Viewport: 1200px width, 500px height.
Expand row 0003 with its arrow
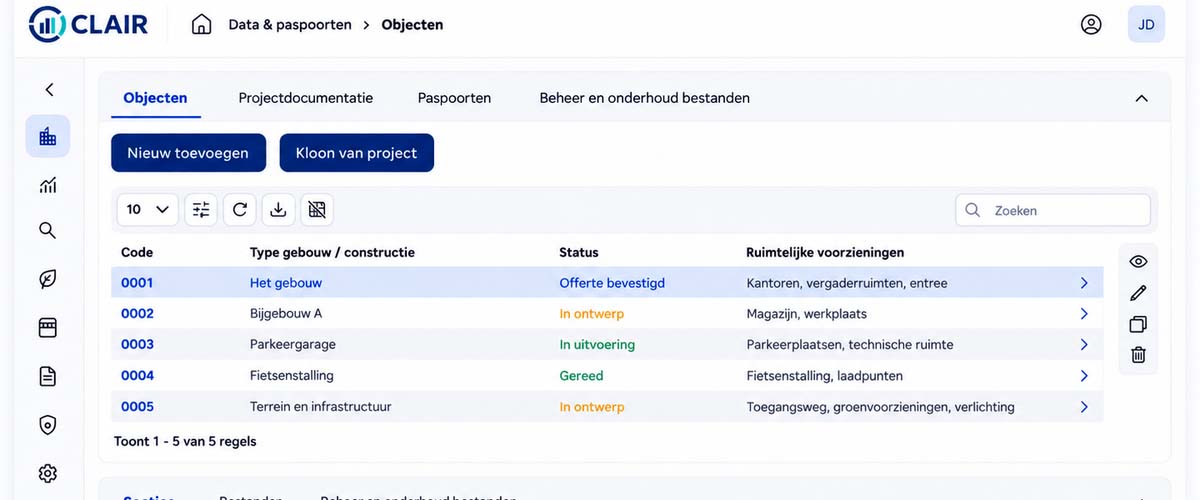pos(1084,345)
